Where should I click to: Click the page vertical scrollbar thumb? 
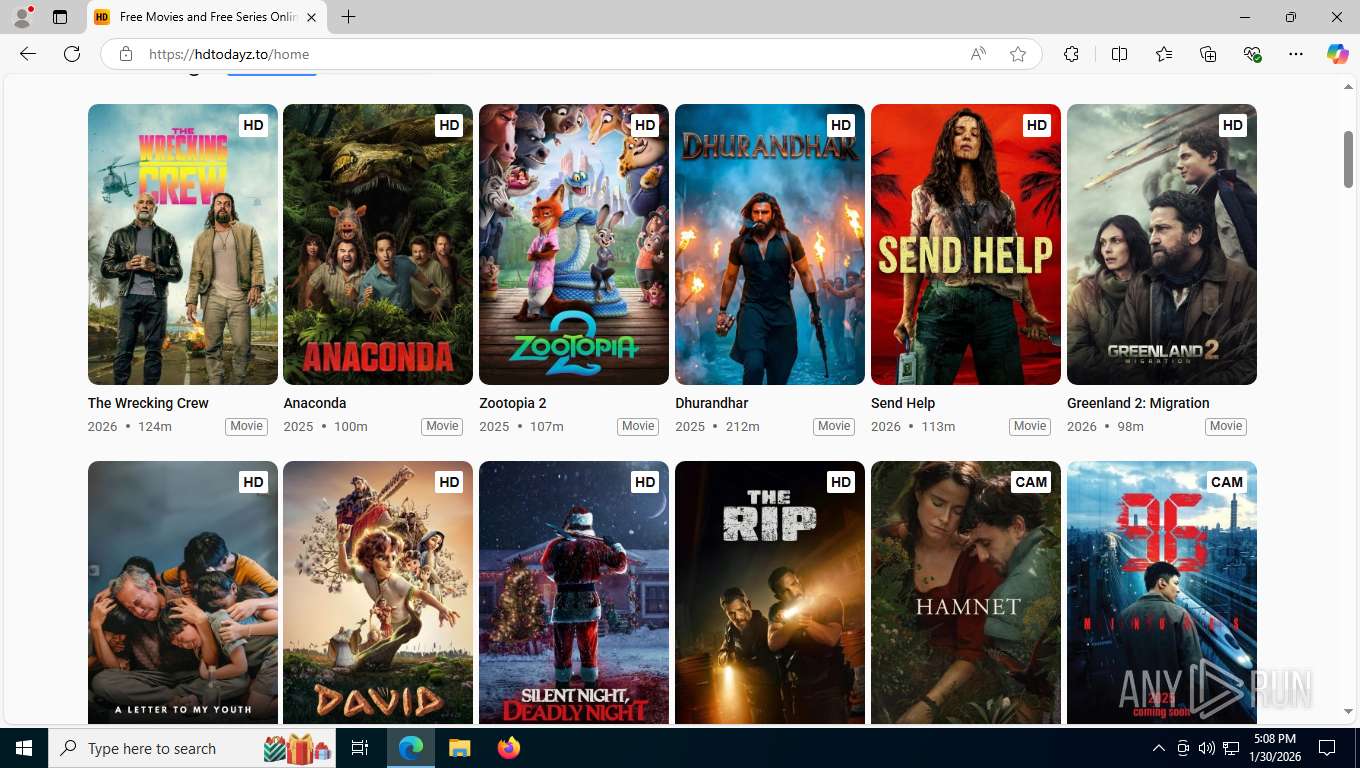pos(1348,158)
